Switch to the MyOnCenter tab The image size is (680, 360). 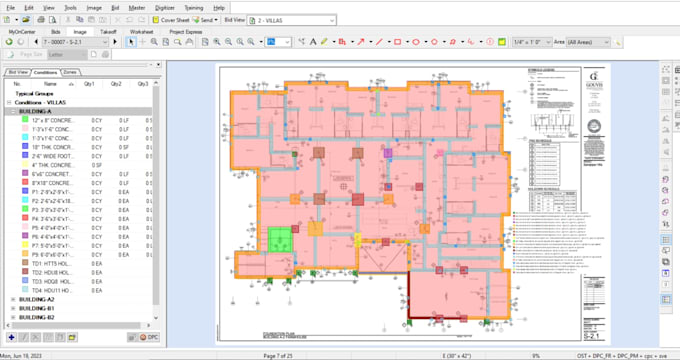pos(22,32)
